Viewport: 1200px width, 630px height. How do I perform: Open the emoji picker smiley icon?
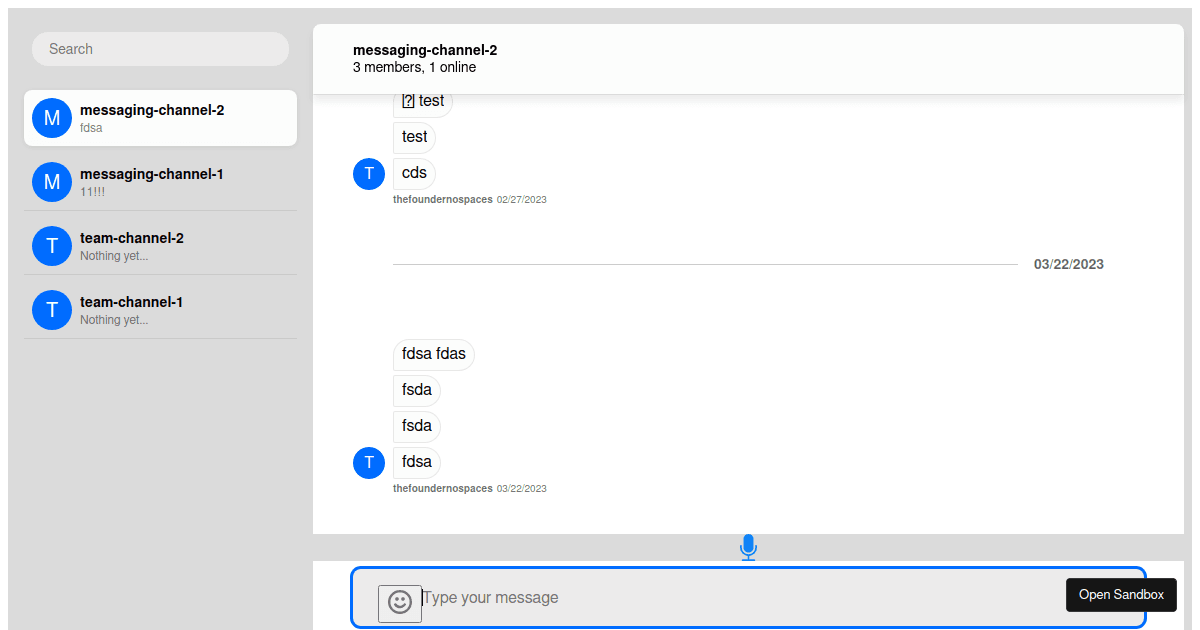coord(399,604)
